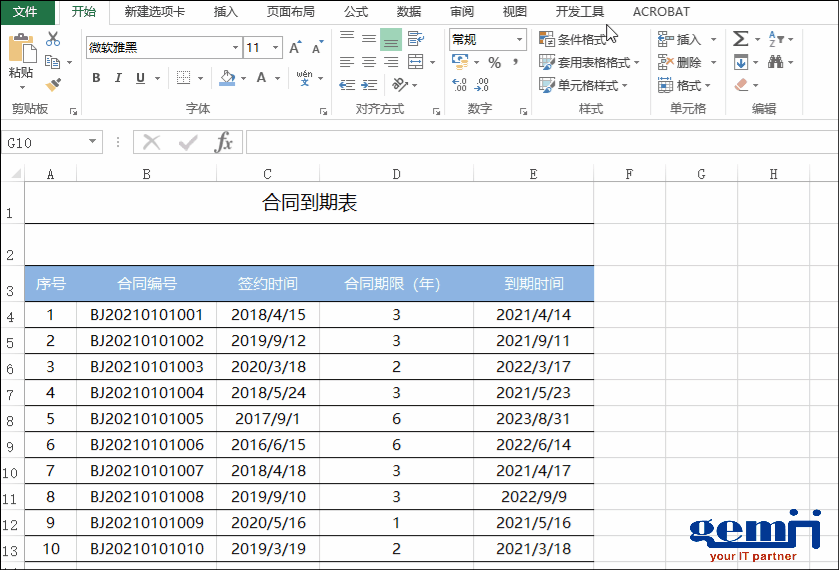
Task: Toggle align text right
Action: pos(391,62)
